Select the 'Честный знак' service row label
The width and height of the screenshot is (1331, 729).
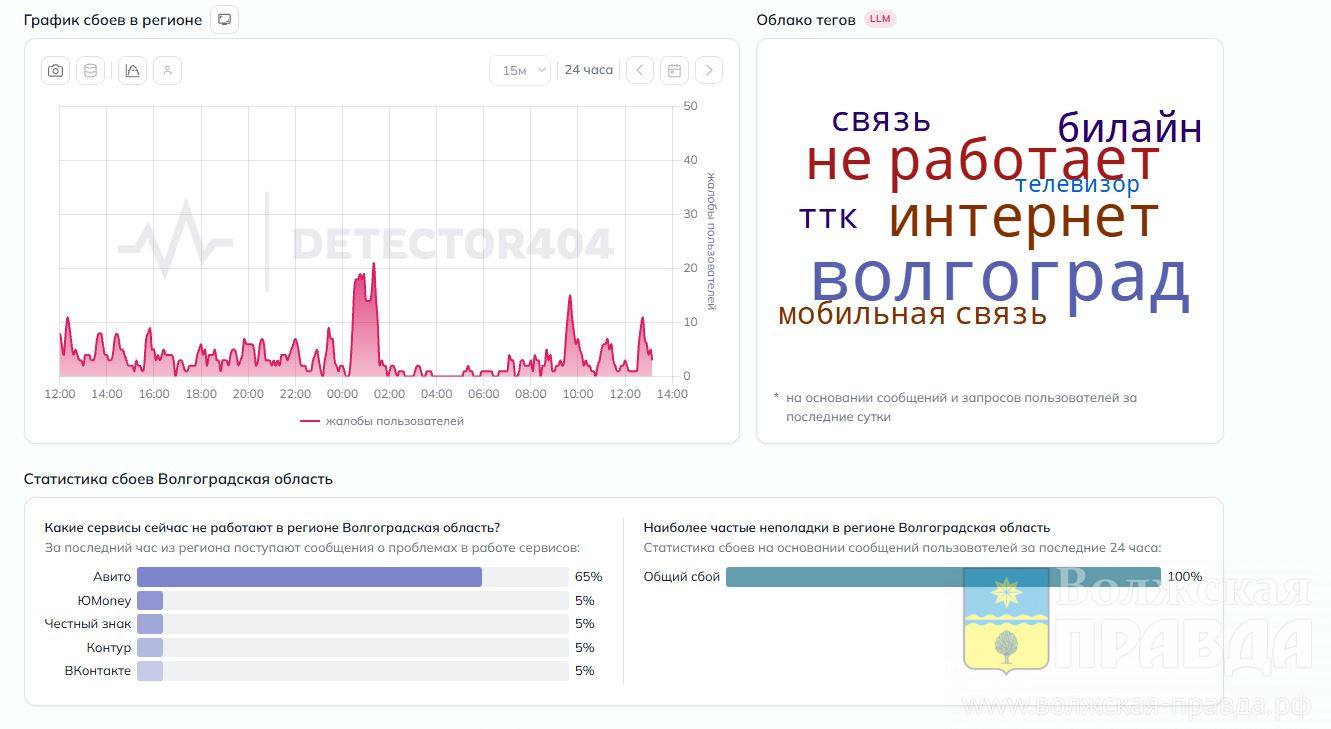pos(88,624)
